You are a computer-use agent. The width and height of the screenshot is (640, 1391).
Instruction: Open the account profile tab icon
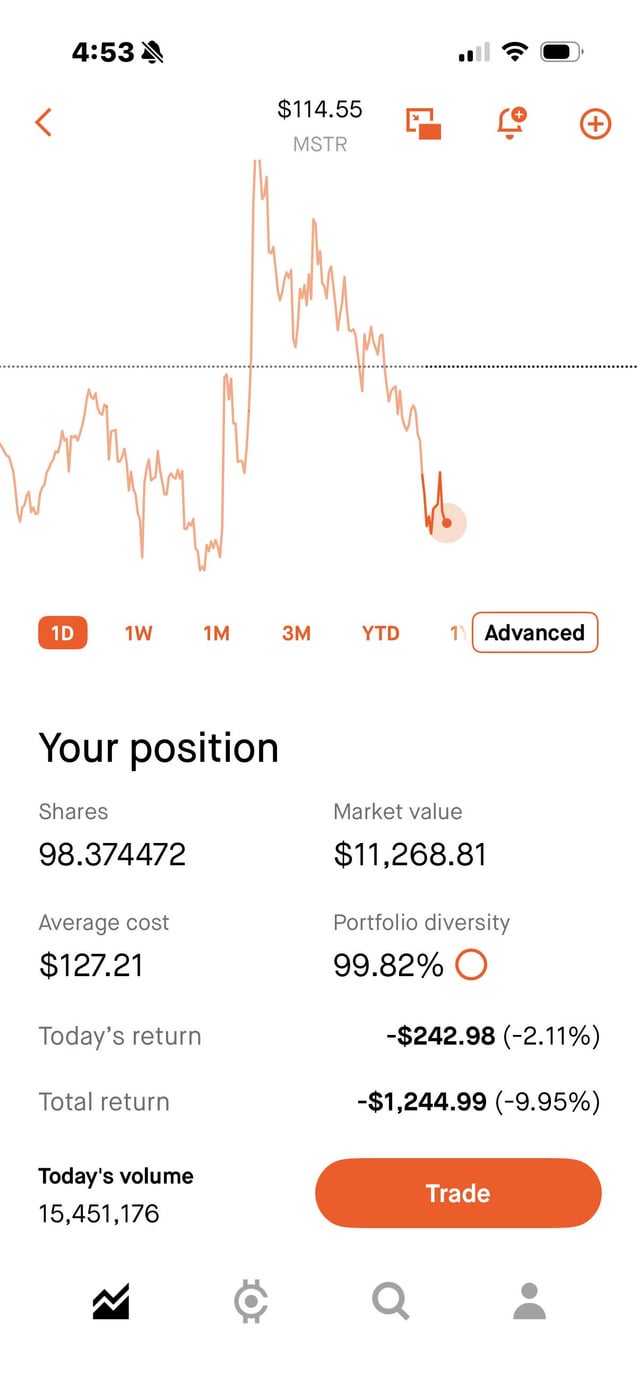coord(529,1301)
